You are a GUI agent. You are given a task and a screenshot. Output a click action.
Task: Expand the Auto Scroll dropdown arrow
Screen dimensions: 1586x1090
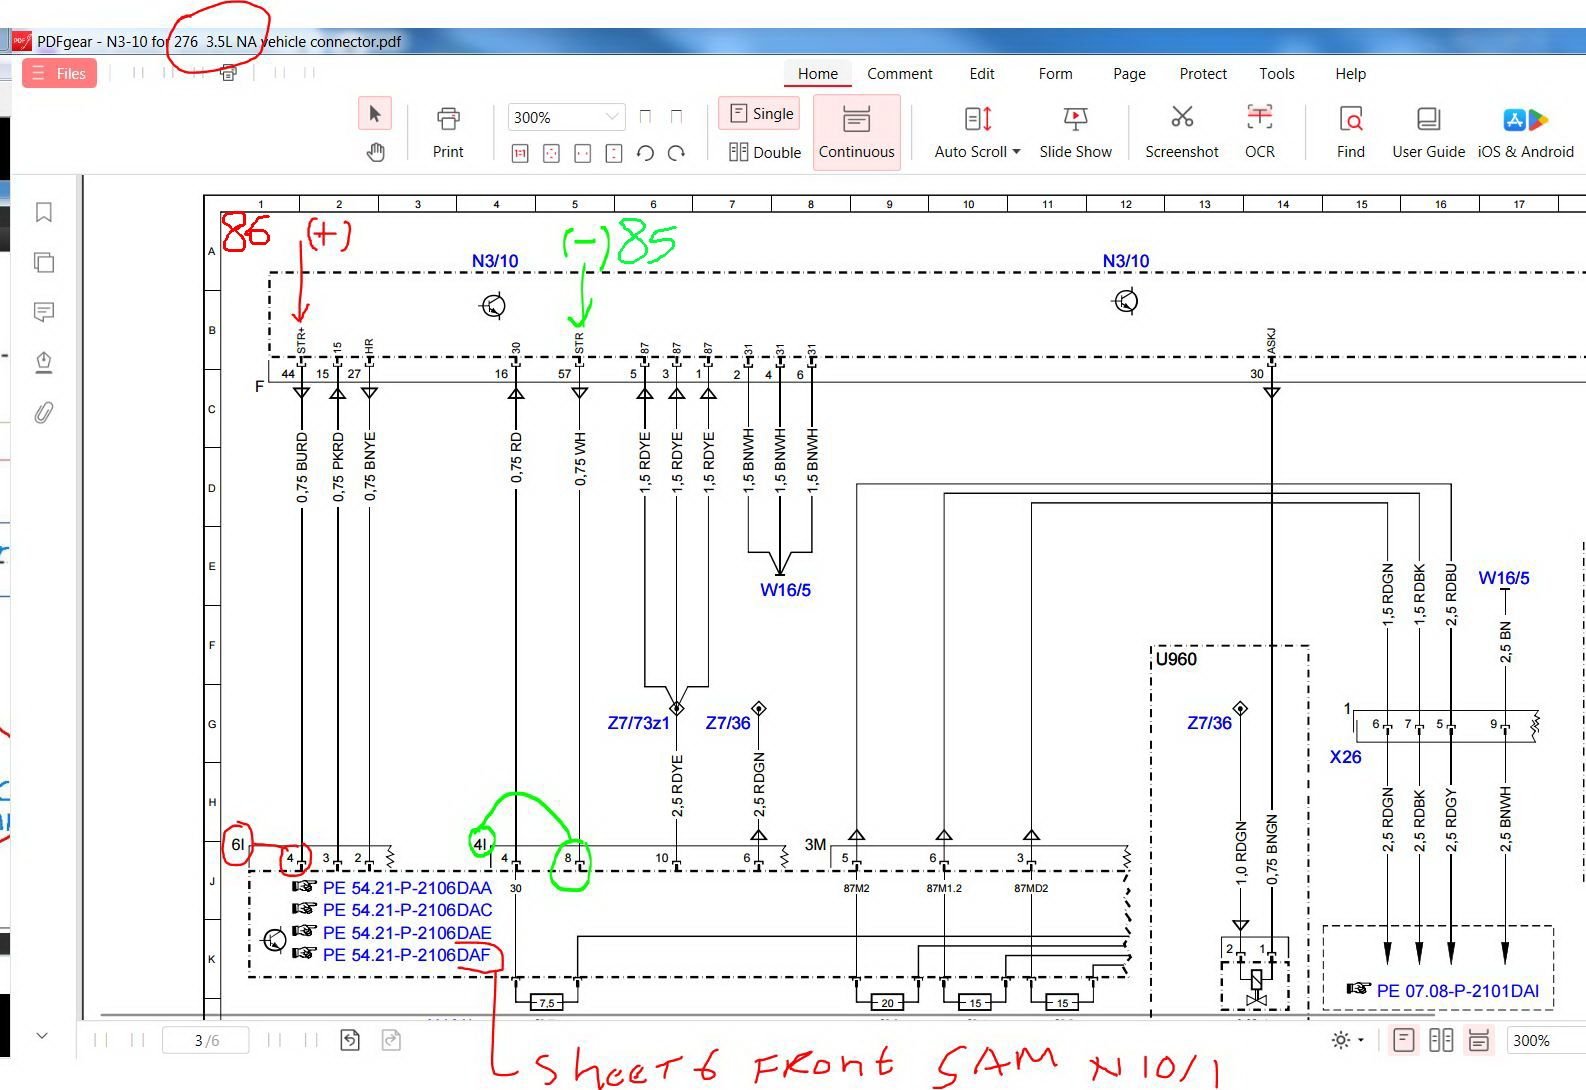1016,152
